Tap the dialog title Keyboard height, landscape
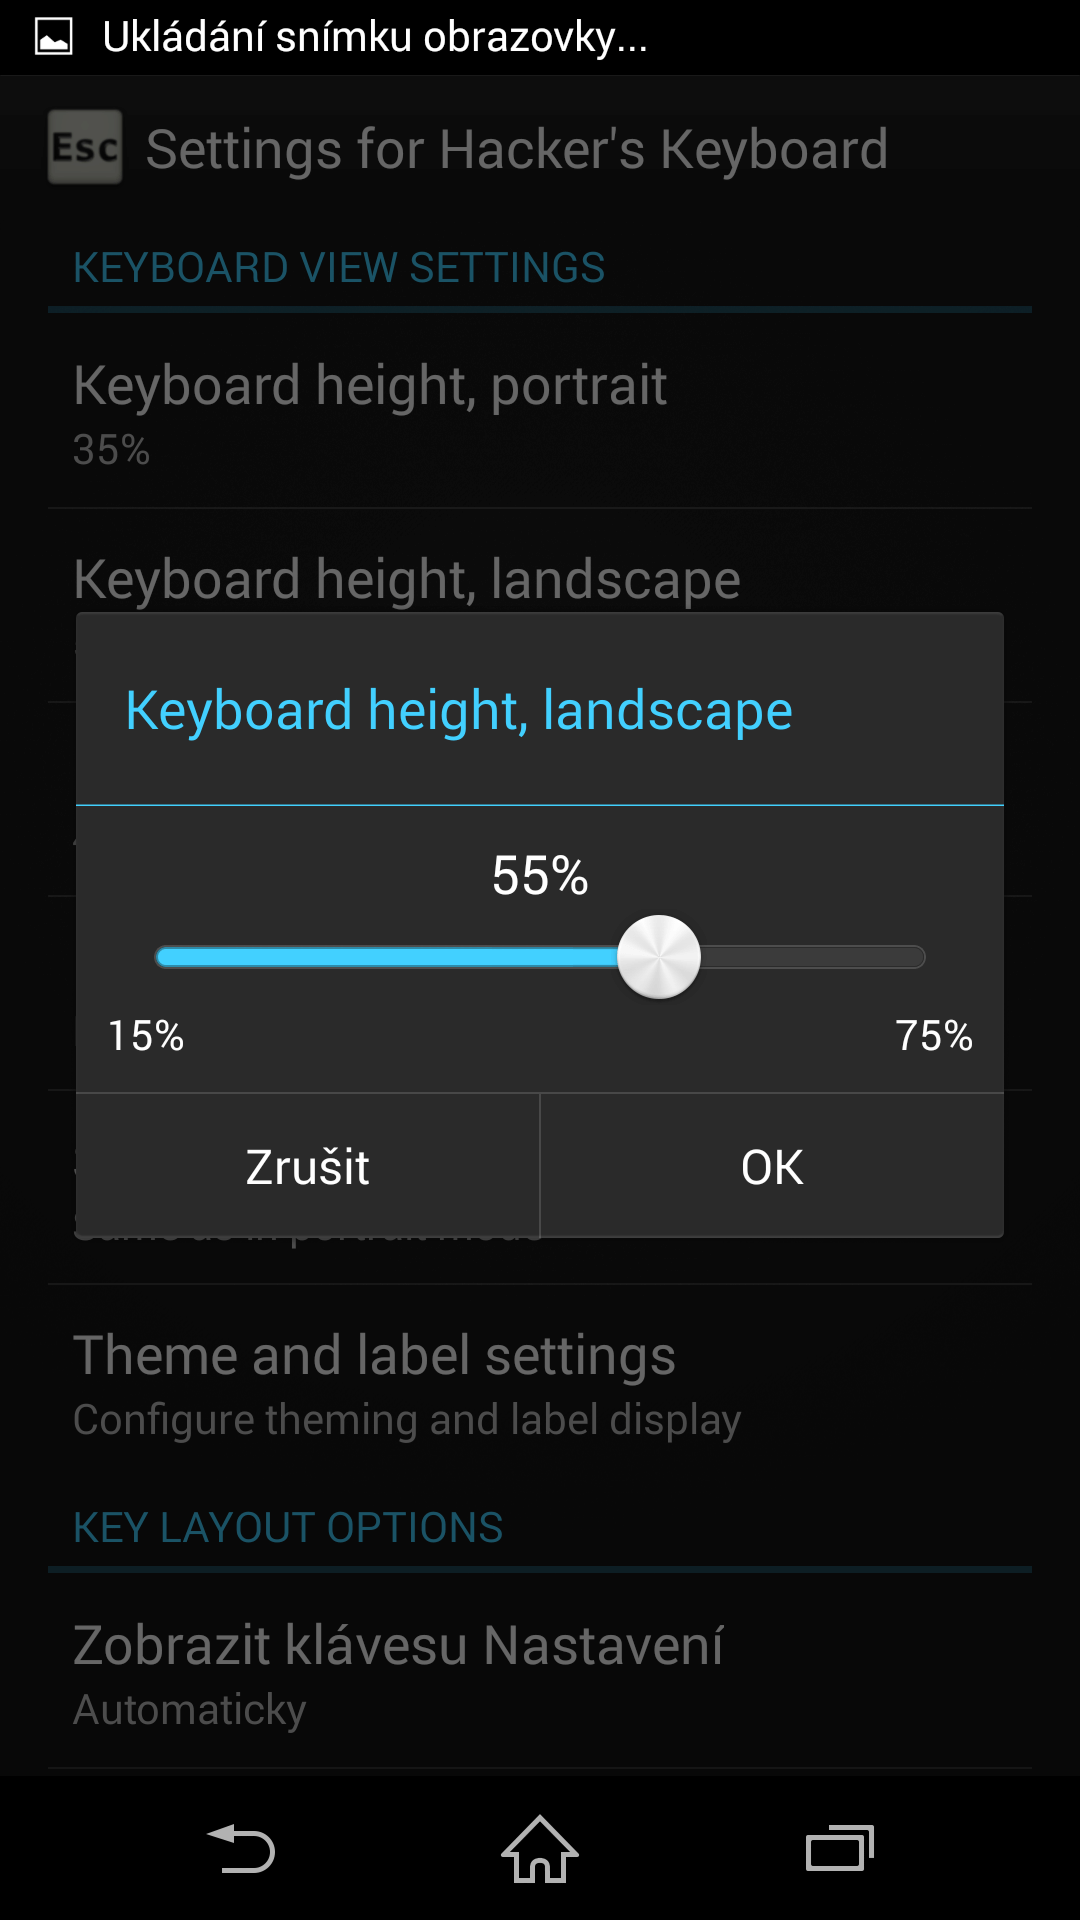This screenshot has width=1080, height=1920. (x=459, y=711)
